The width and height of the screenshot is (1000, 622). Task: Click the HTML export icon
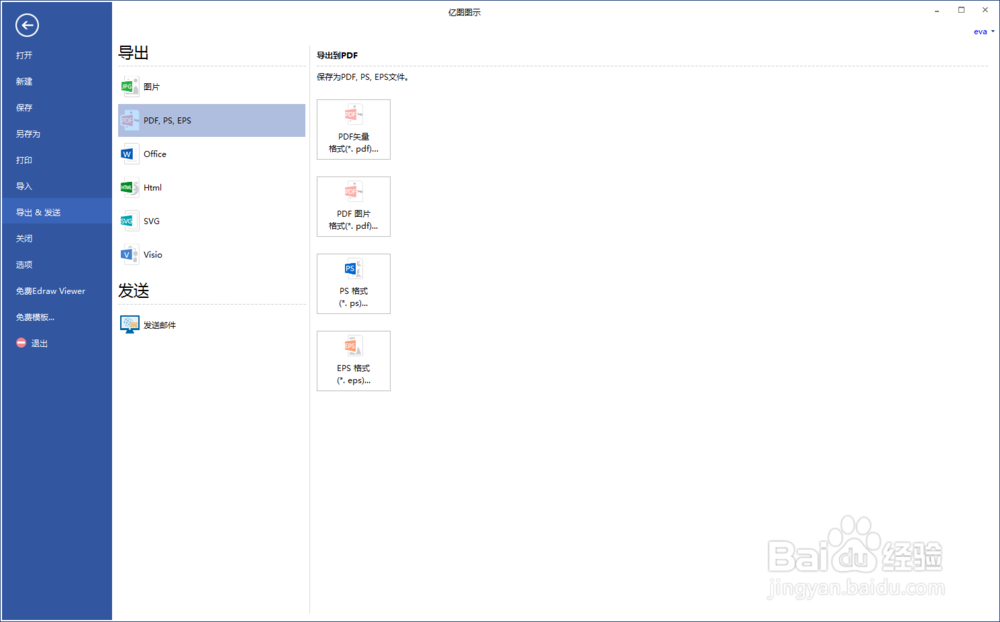click(129, 188)
